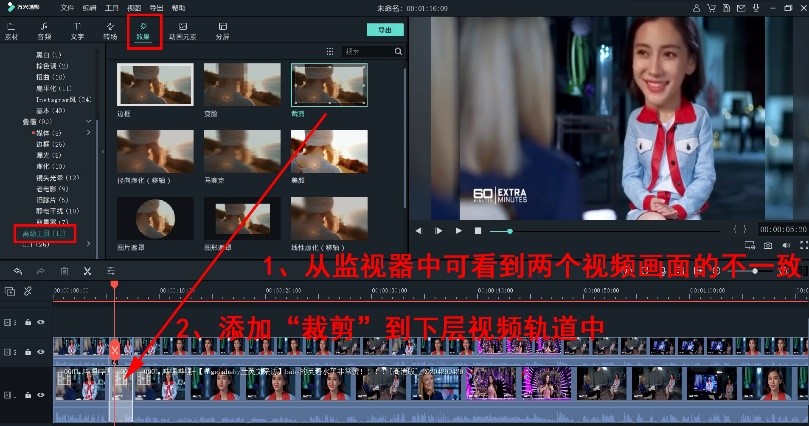The height and width of the screenshot is (426, 809).
Task: Open the 动画元素 elements tab
Action: click(x=183, y=31)
